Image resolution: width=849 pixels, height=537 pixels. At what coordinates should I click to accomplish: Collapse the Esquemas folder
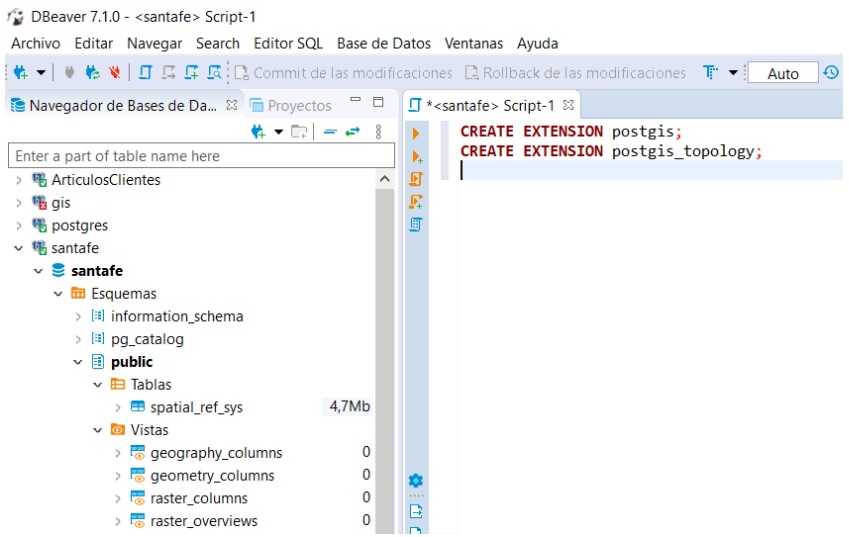click(x=58, y=293)
